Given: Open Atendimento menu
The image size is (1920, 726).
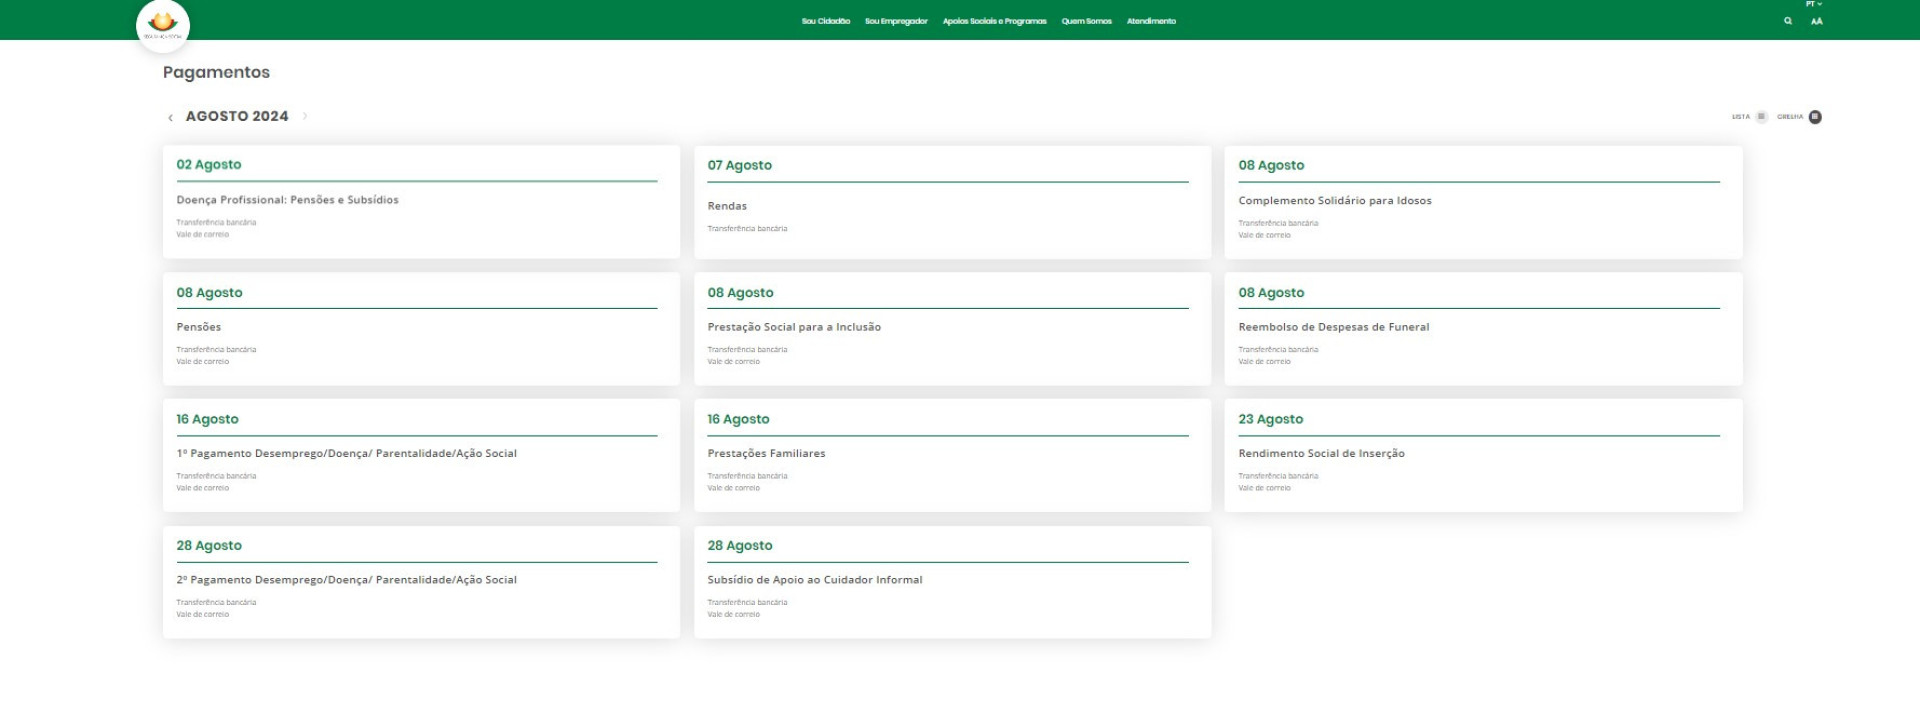Looking at the screenshot, I should pos(1151,21).
